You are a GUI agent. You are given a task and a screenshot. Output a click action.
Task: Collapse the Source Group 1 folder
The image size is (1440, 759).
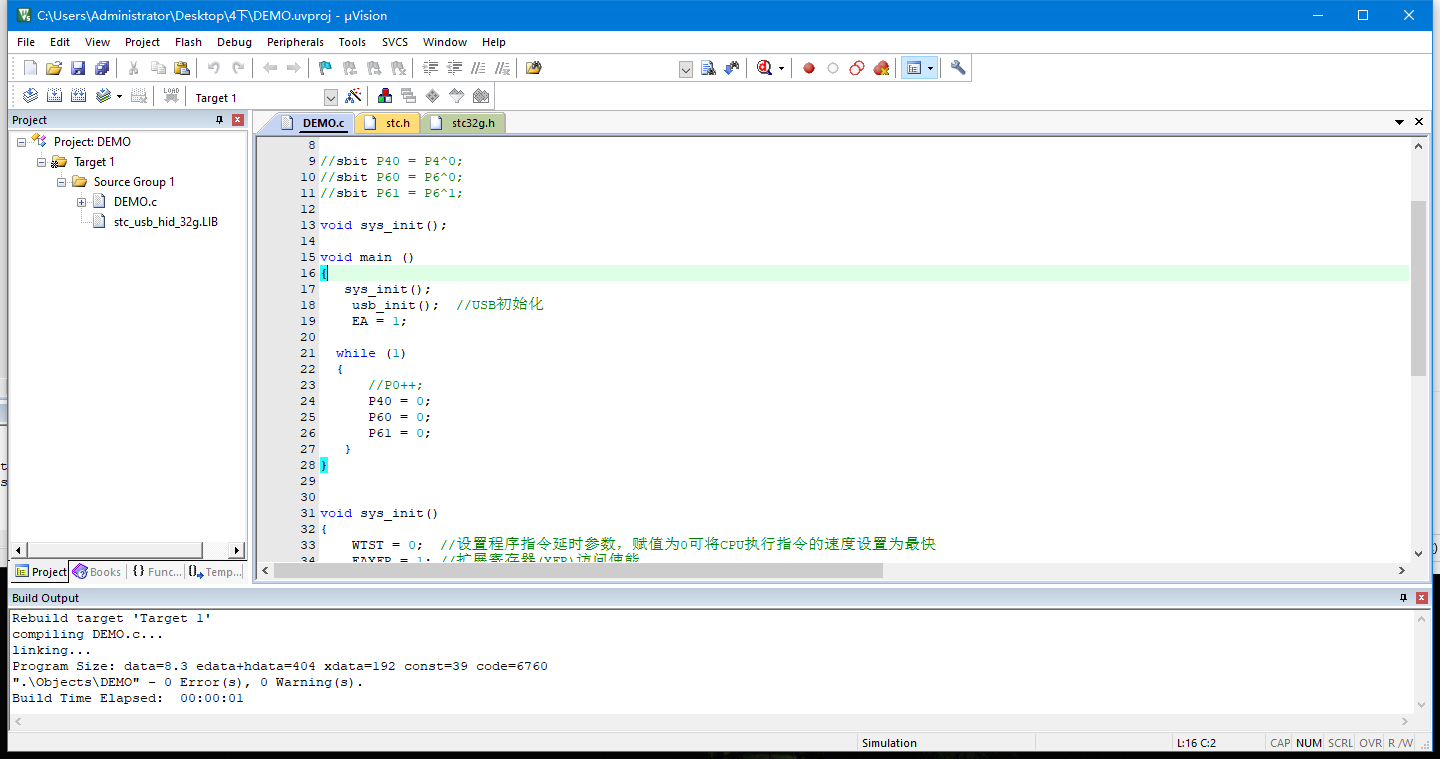pos(62,182)
